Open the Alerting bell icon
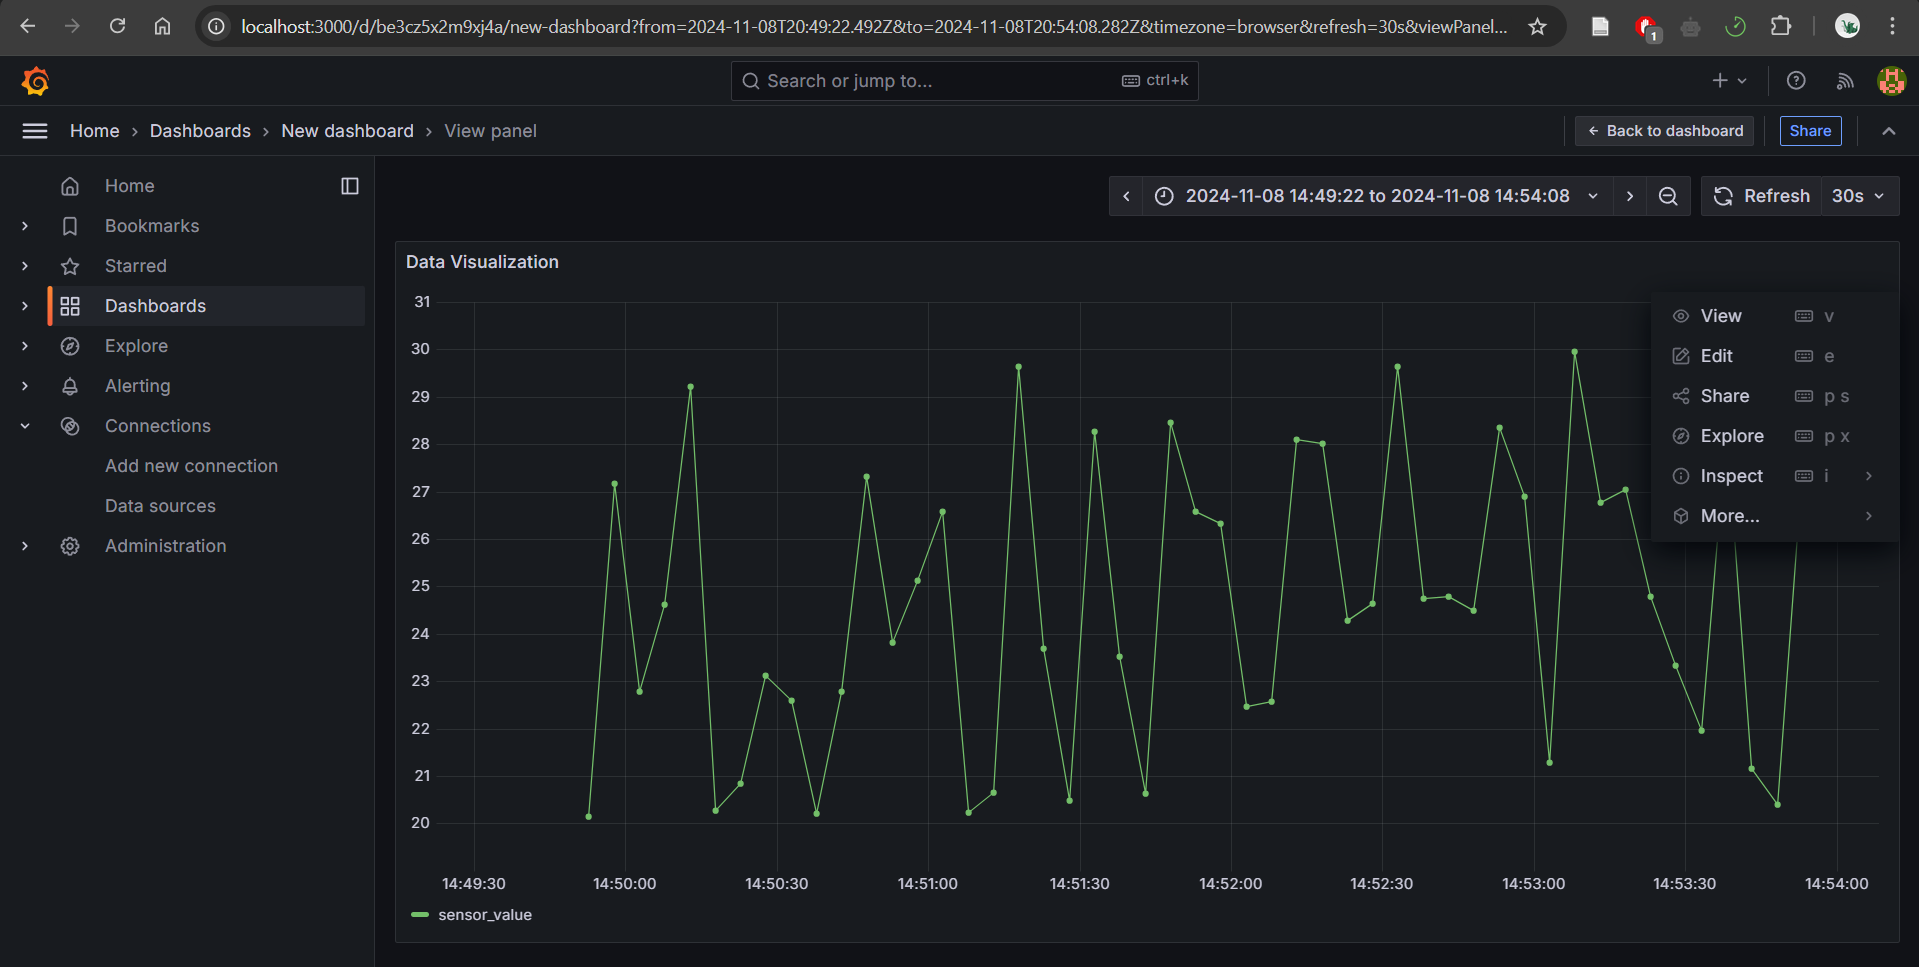Image resolution: width=1919 pixels, height=967 pixels. (70, 386)
